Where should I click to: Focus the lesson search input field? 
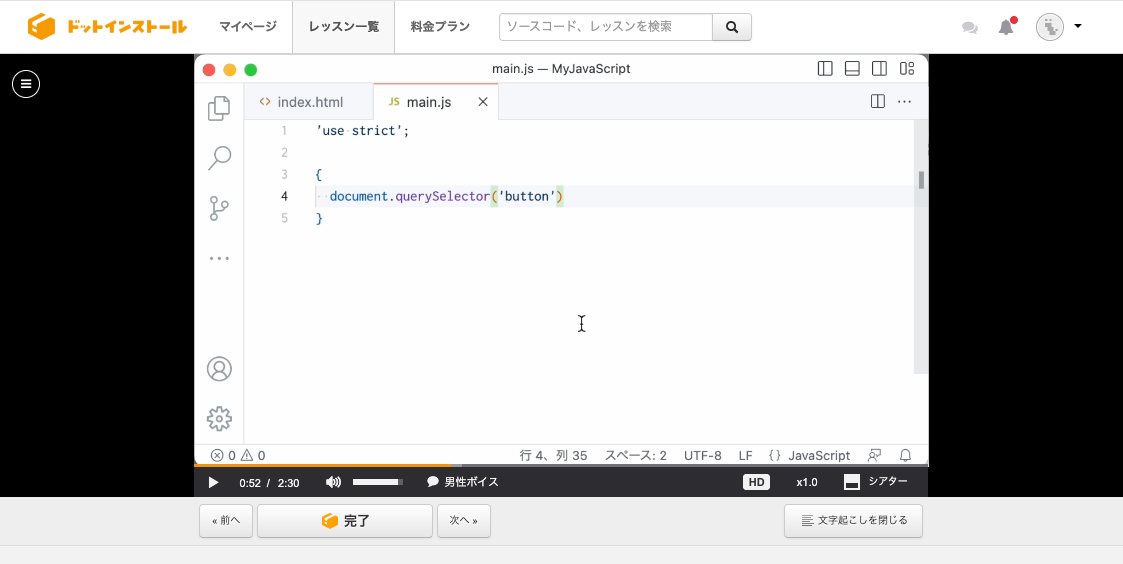[x=605, y=27]
